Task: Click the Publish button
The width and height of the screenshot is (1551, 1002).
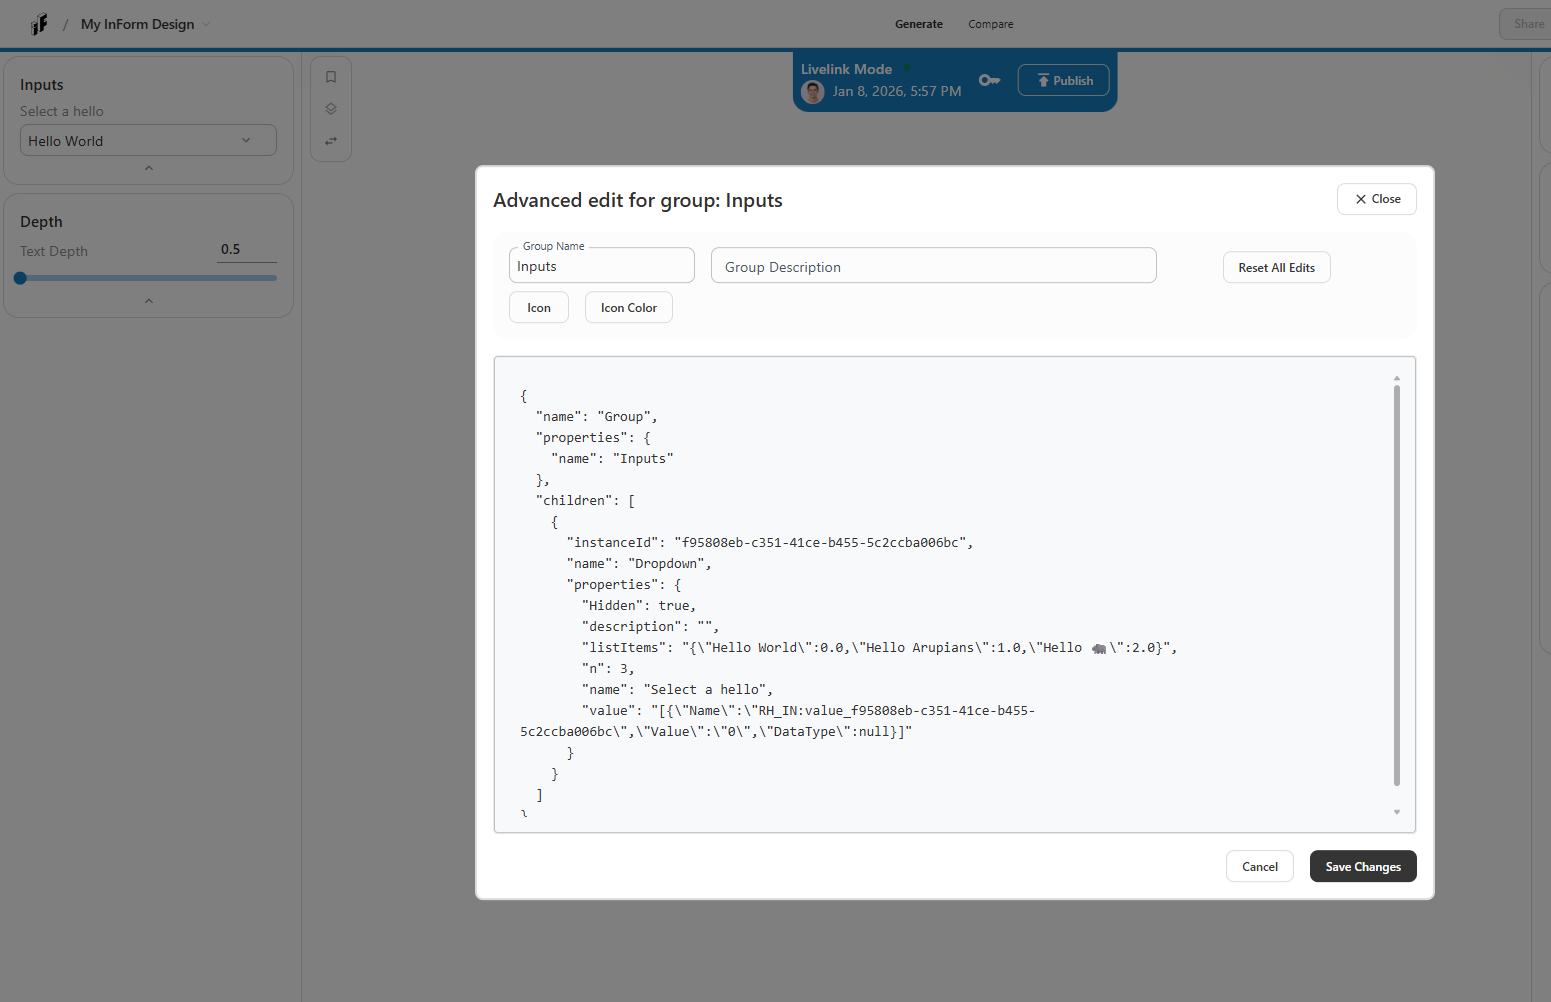Action: click(1063, 81)
